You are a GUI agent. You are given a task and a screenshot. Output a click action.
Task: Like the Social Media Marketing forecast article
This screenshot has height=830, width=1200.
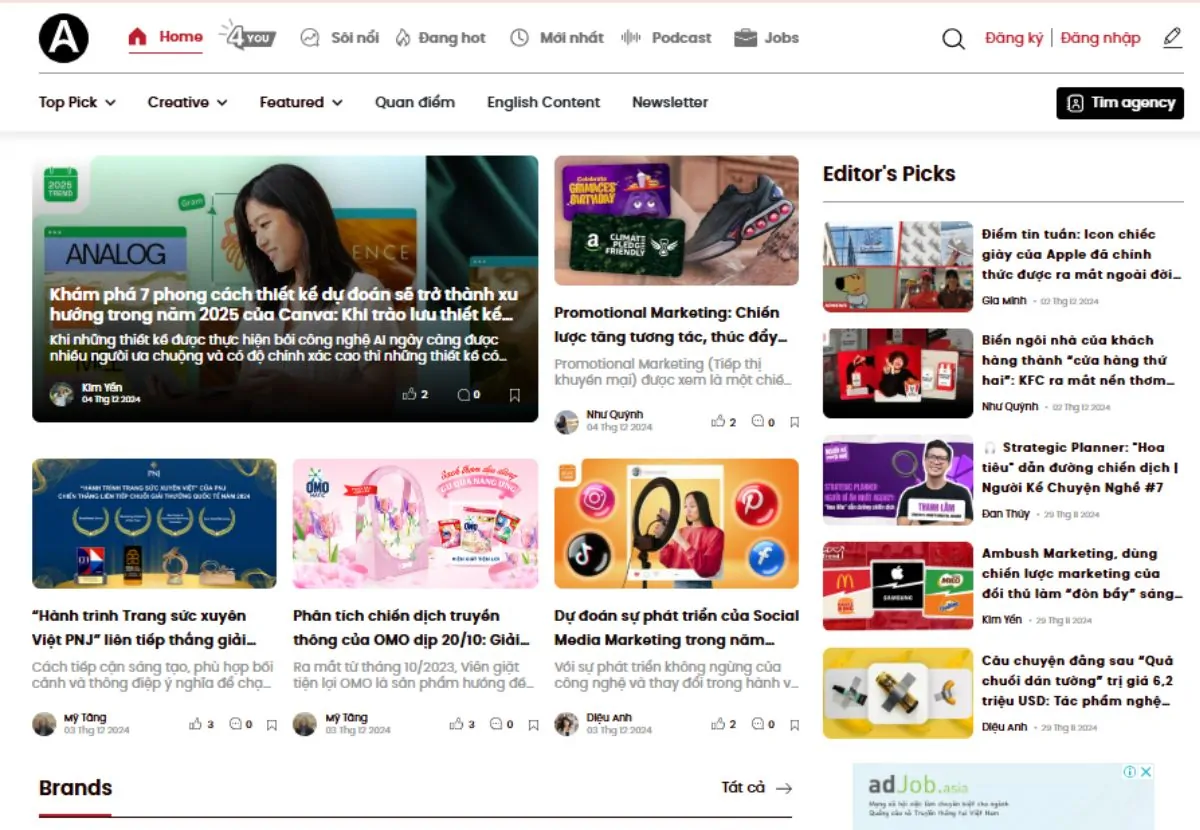click(x=718, y=724)
